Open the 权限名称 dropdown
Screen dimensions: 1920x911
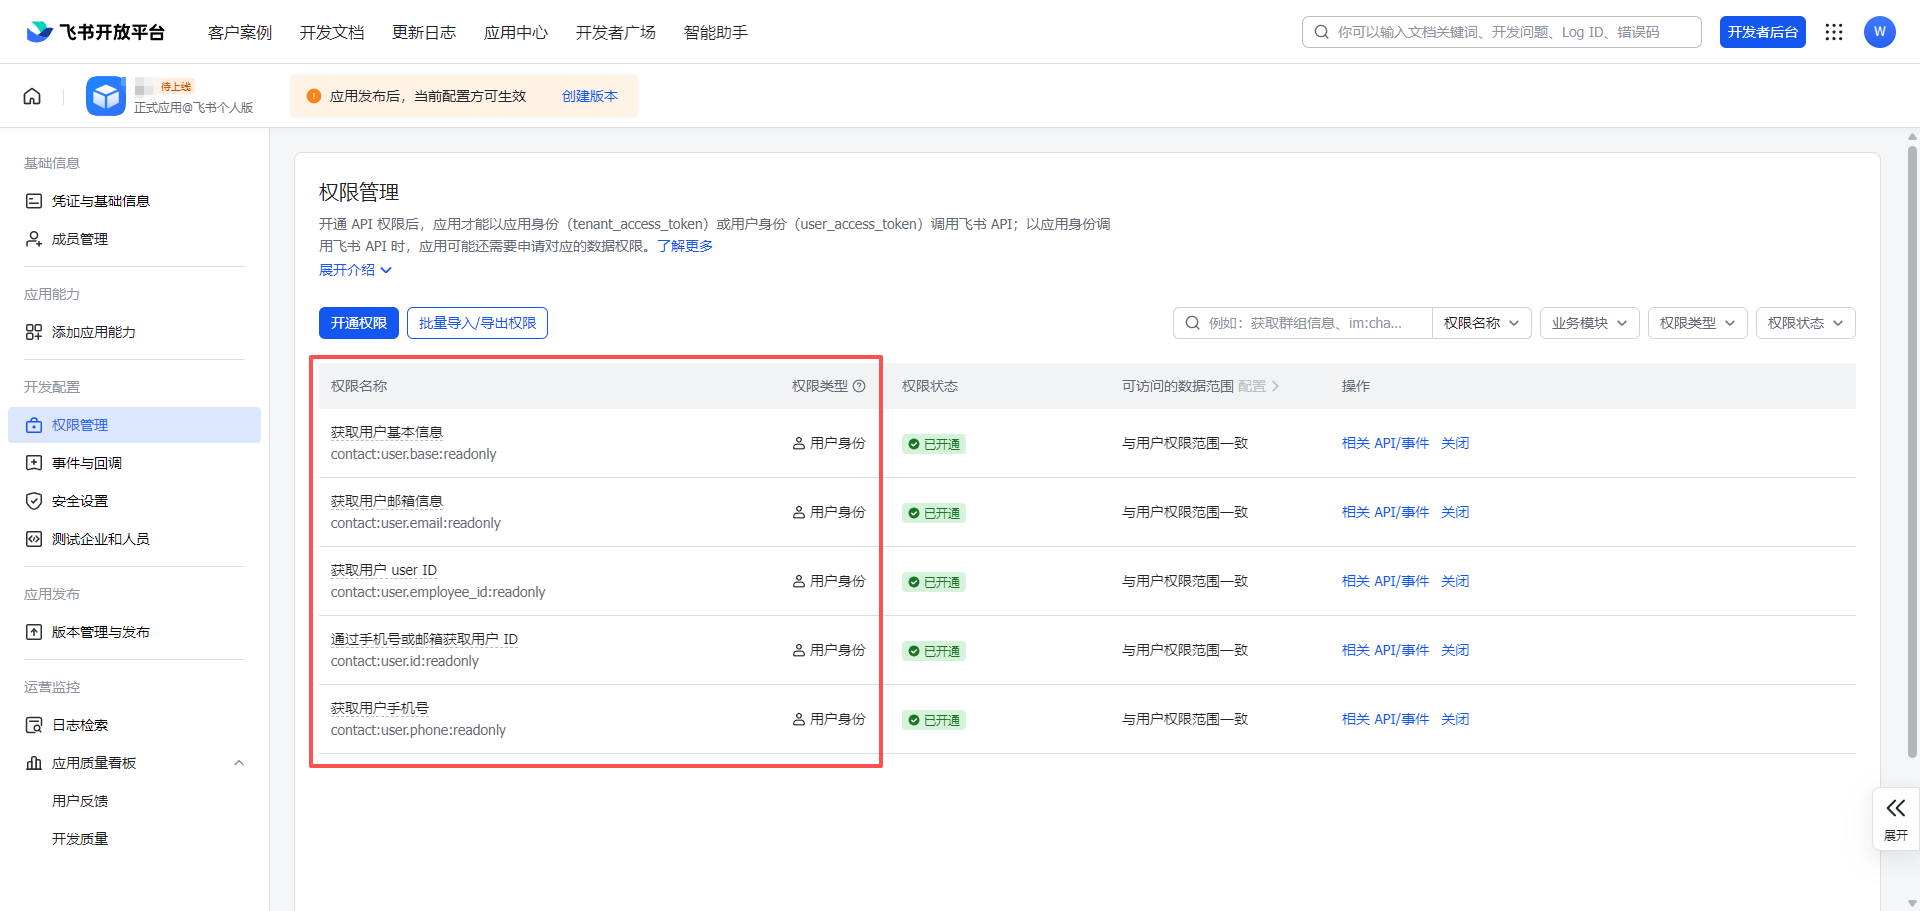pyautogui.click(x=1481, y=323)
